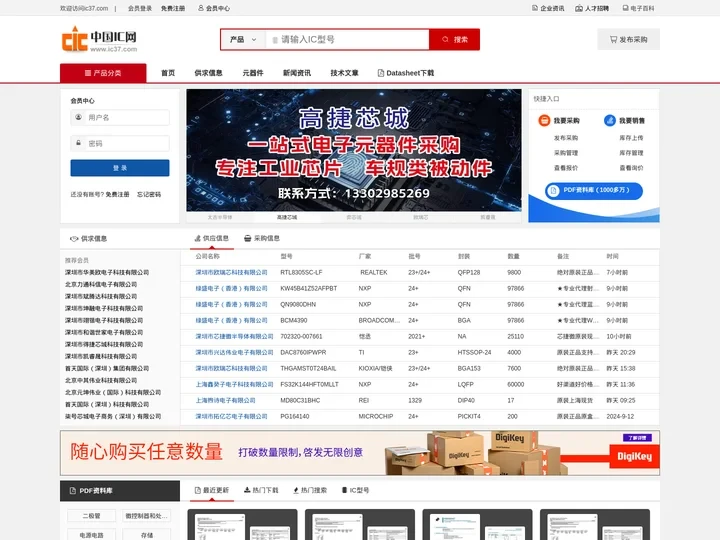Click 库存上传 in quick entry panel
720x540 pixels.
click(631, 138)
